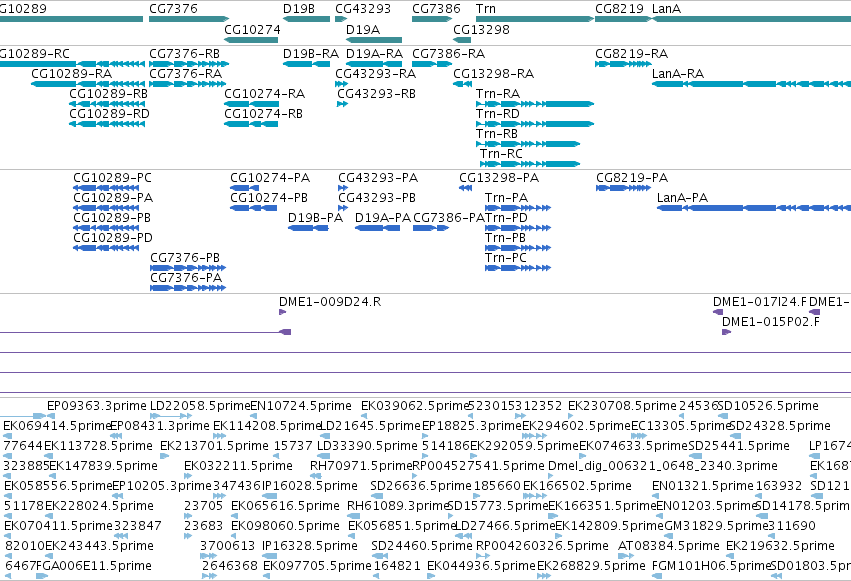851x581 pixels.
Task: Click the LanA gene label
Action: click(666, 9)
